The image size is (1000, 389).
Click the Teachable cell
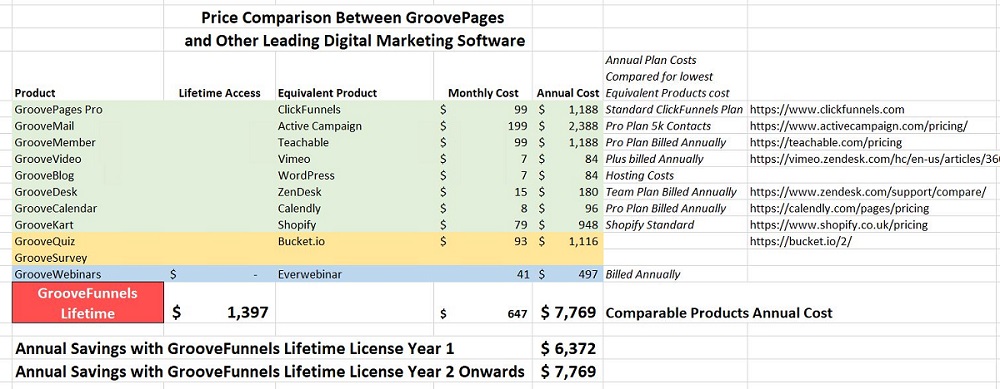(x=354, y=142)
